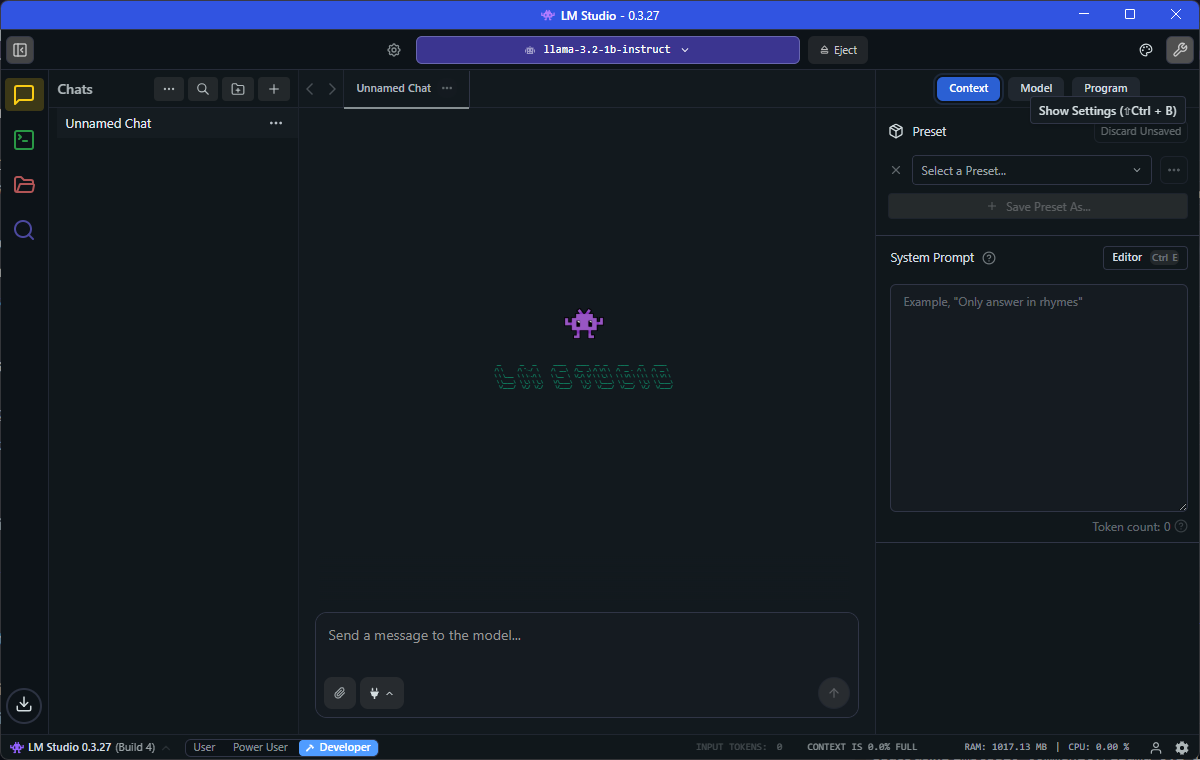Click the new chat plus icon
1200x760 pixels.
coord(274,89)
